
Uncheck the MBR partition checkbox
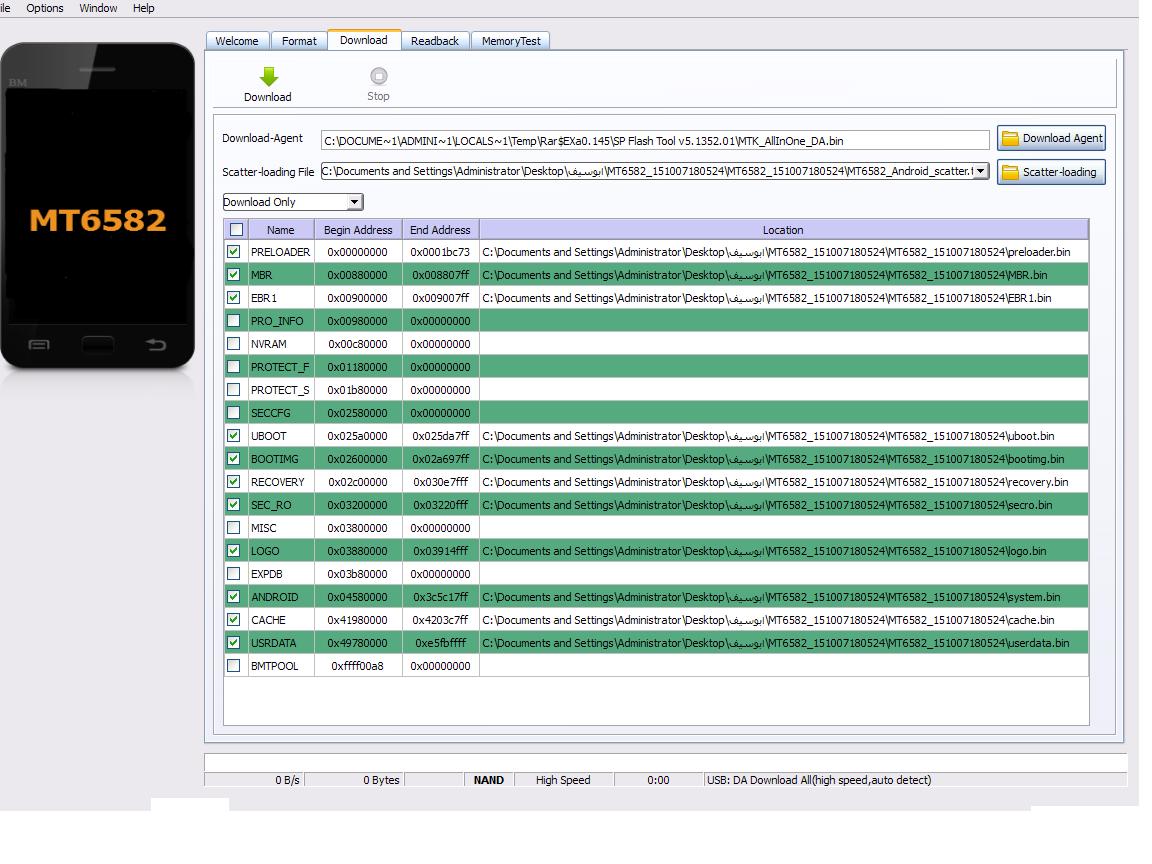234,274
